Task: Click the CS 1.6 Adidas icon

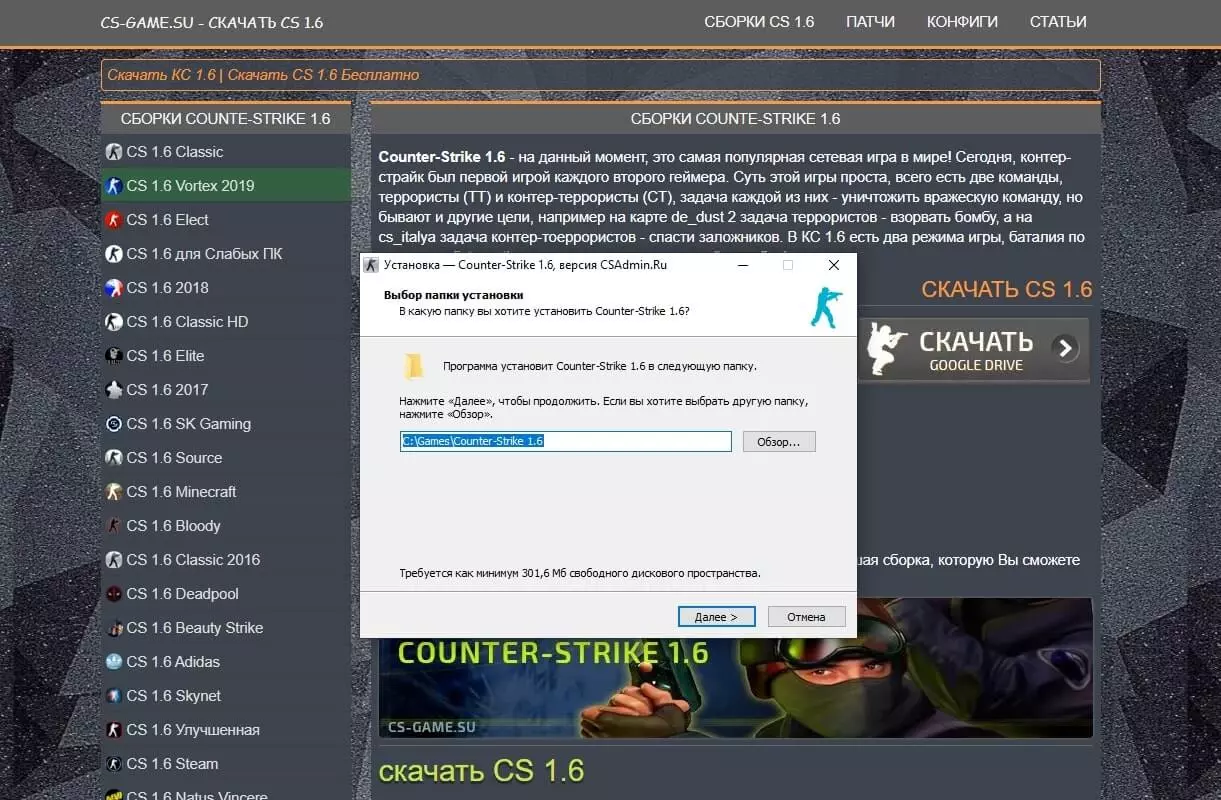Action: [113, 662]
